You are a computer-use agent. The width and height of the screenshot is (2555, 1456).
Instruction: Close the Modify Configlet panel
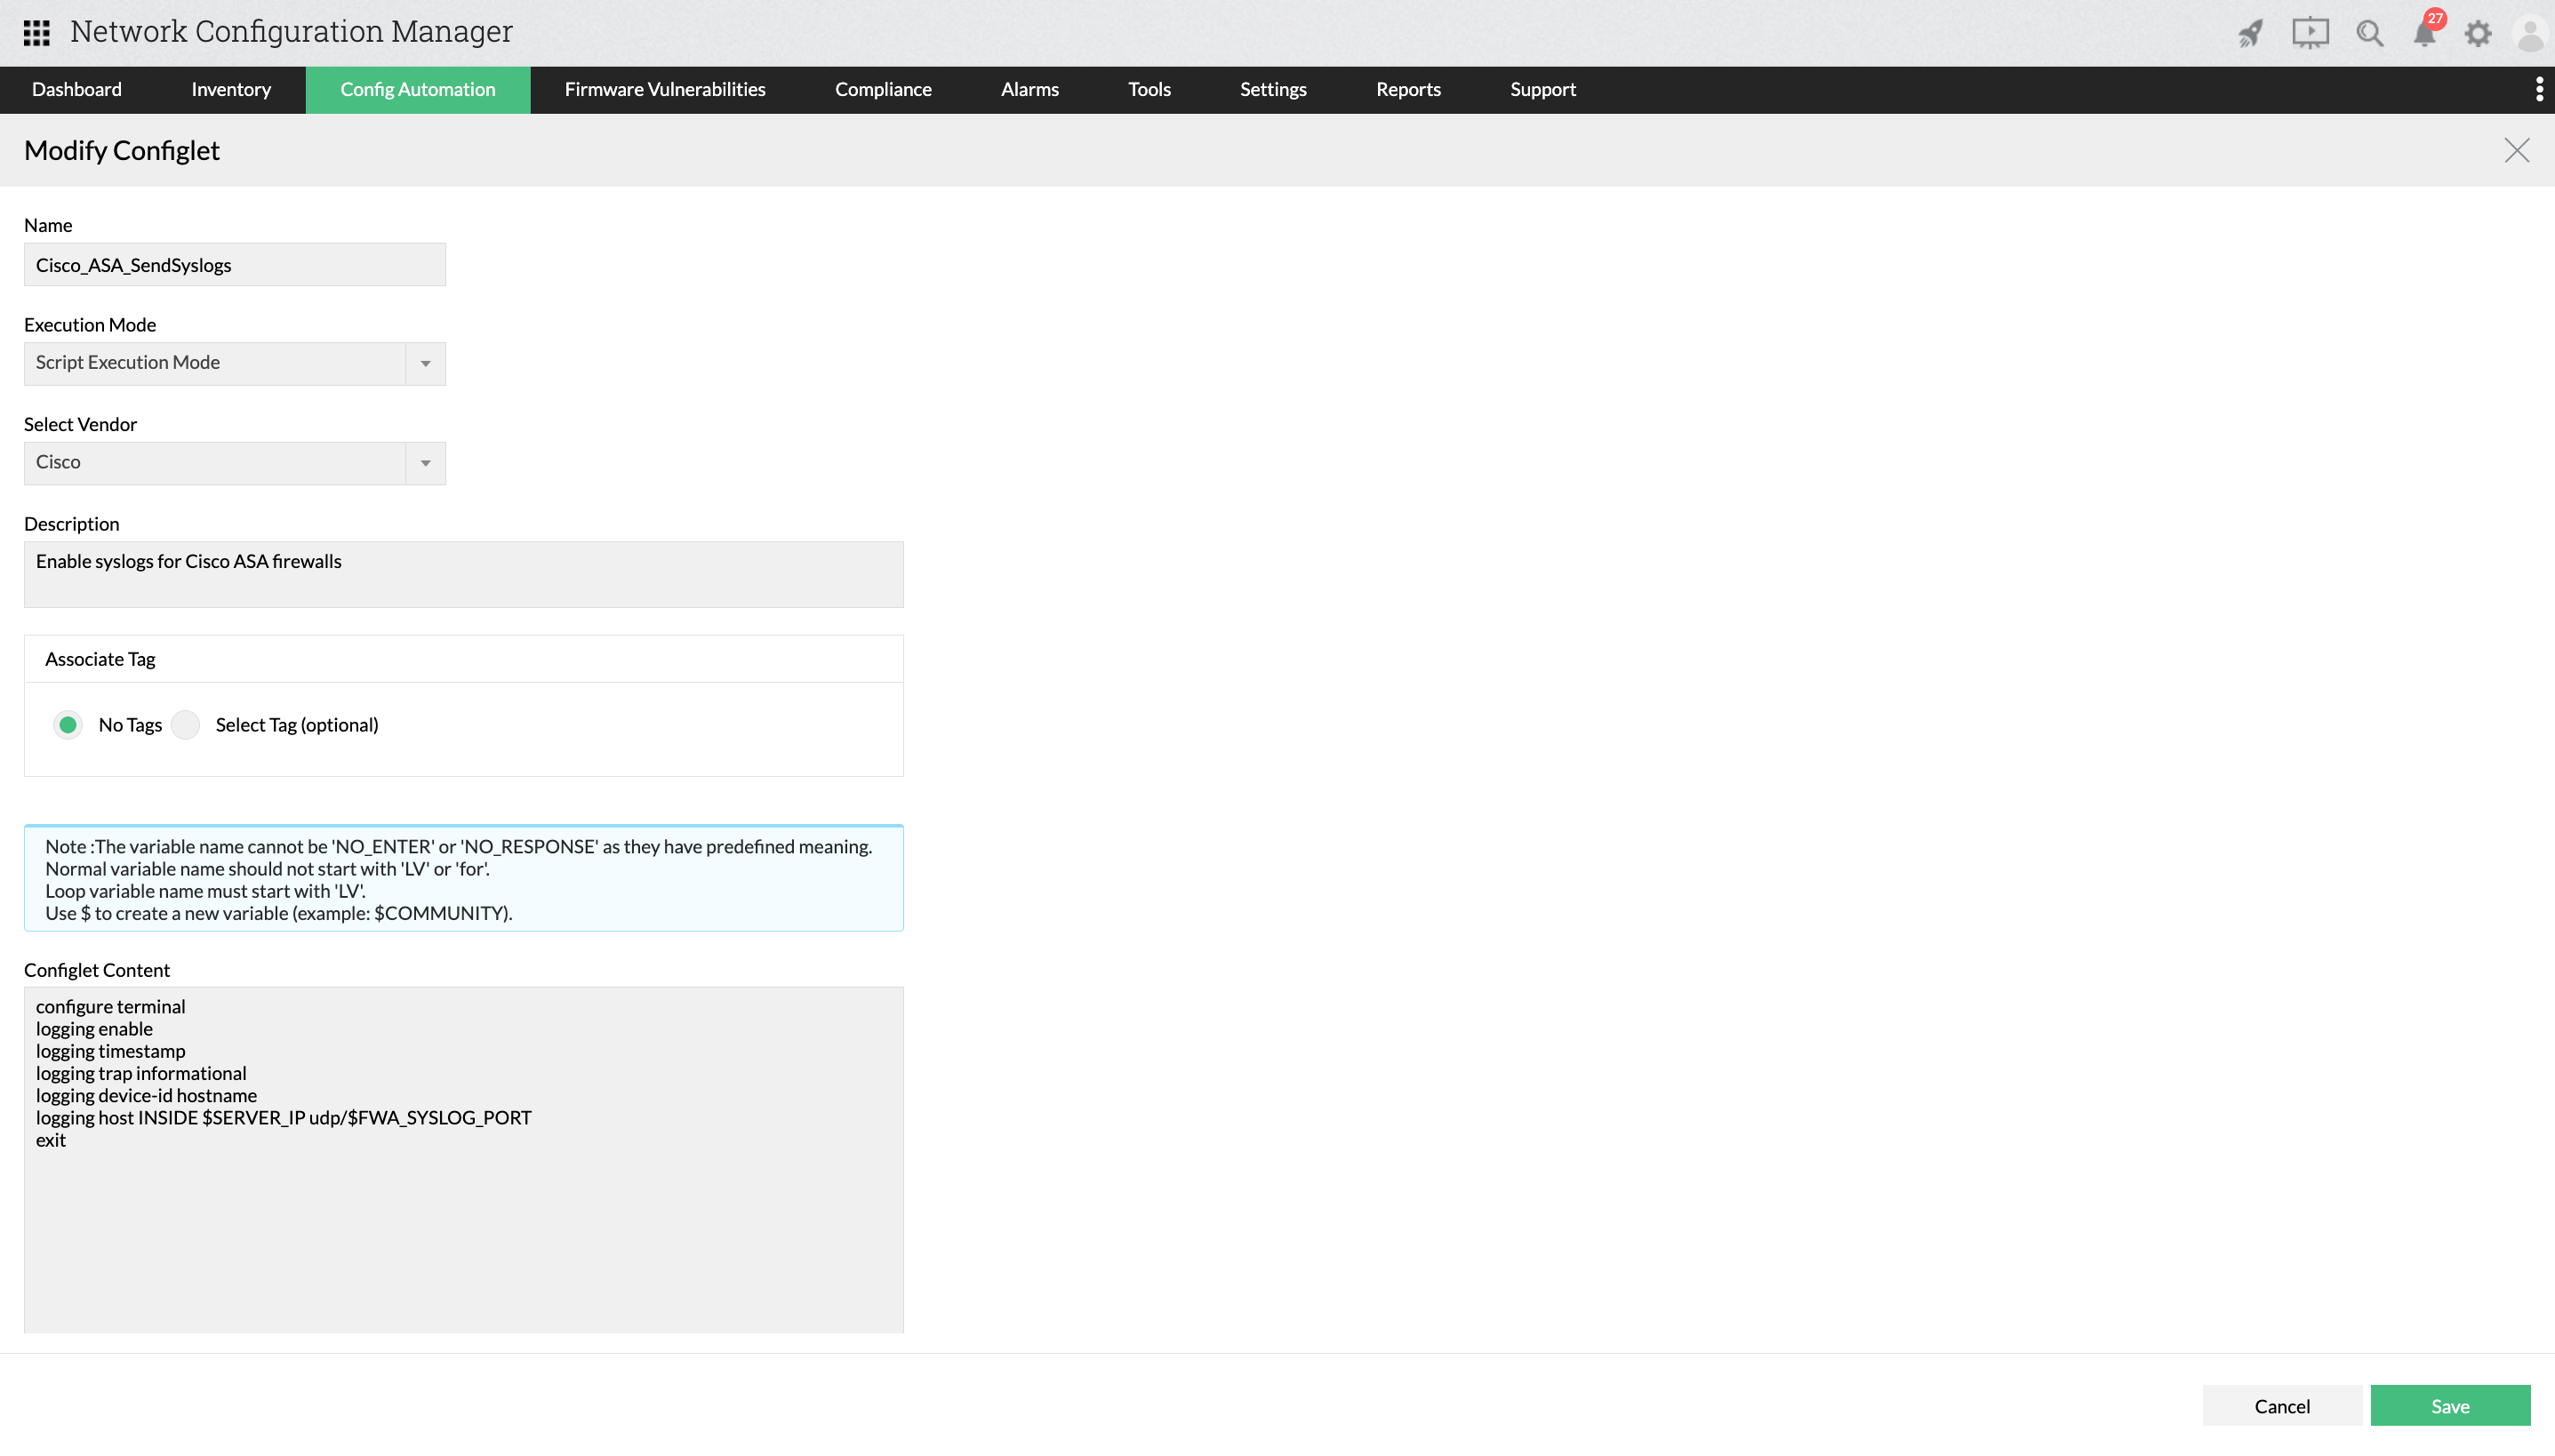pos(2516,150)
